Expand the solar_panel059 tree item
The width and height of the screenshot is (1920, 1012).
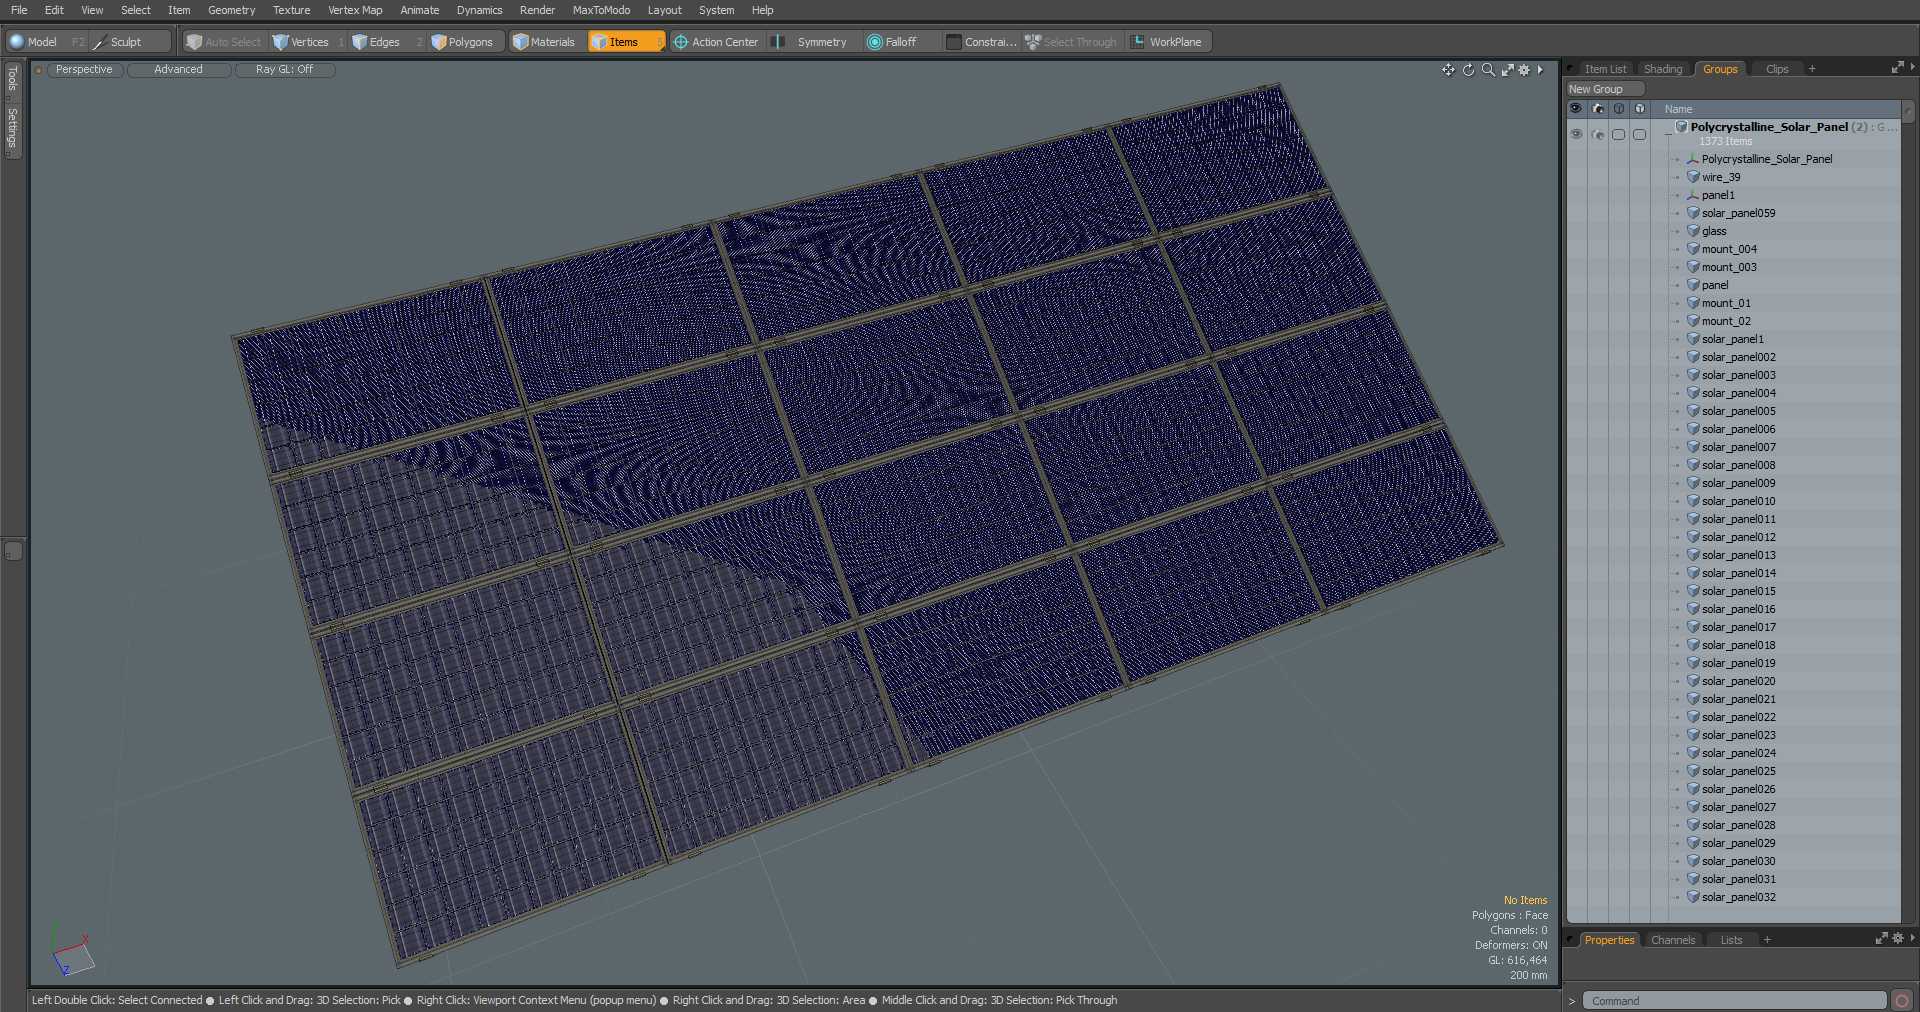1678,213
